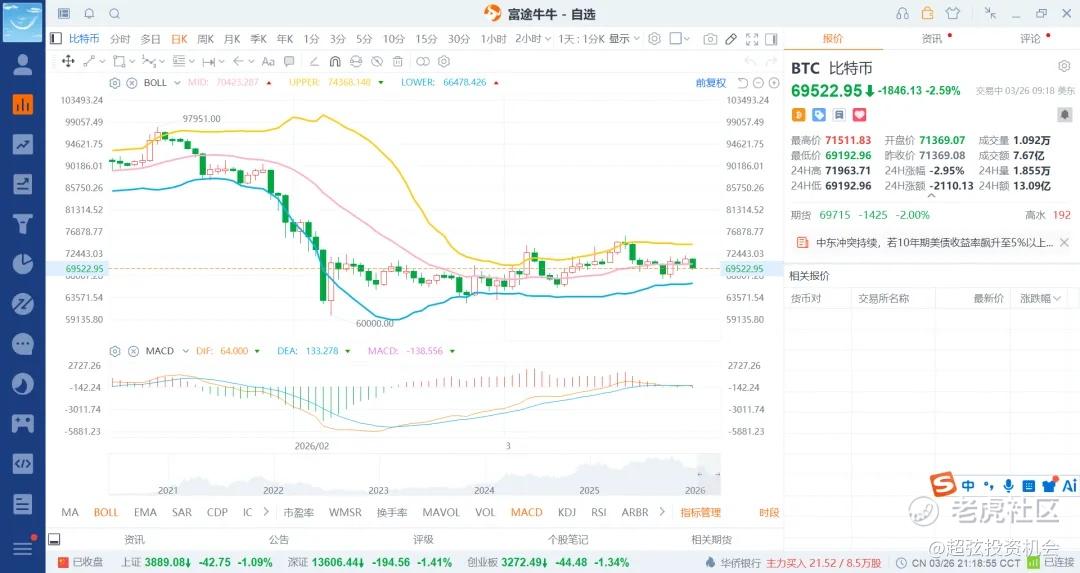Click the timeline navigator range handle
The image size is (1080, 573).
(x=702, y=473)
